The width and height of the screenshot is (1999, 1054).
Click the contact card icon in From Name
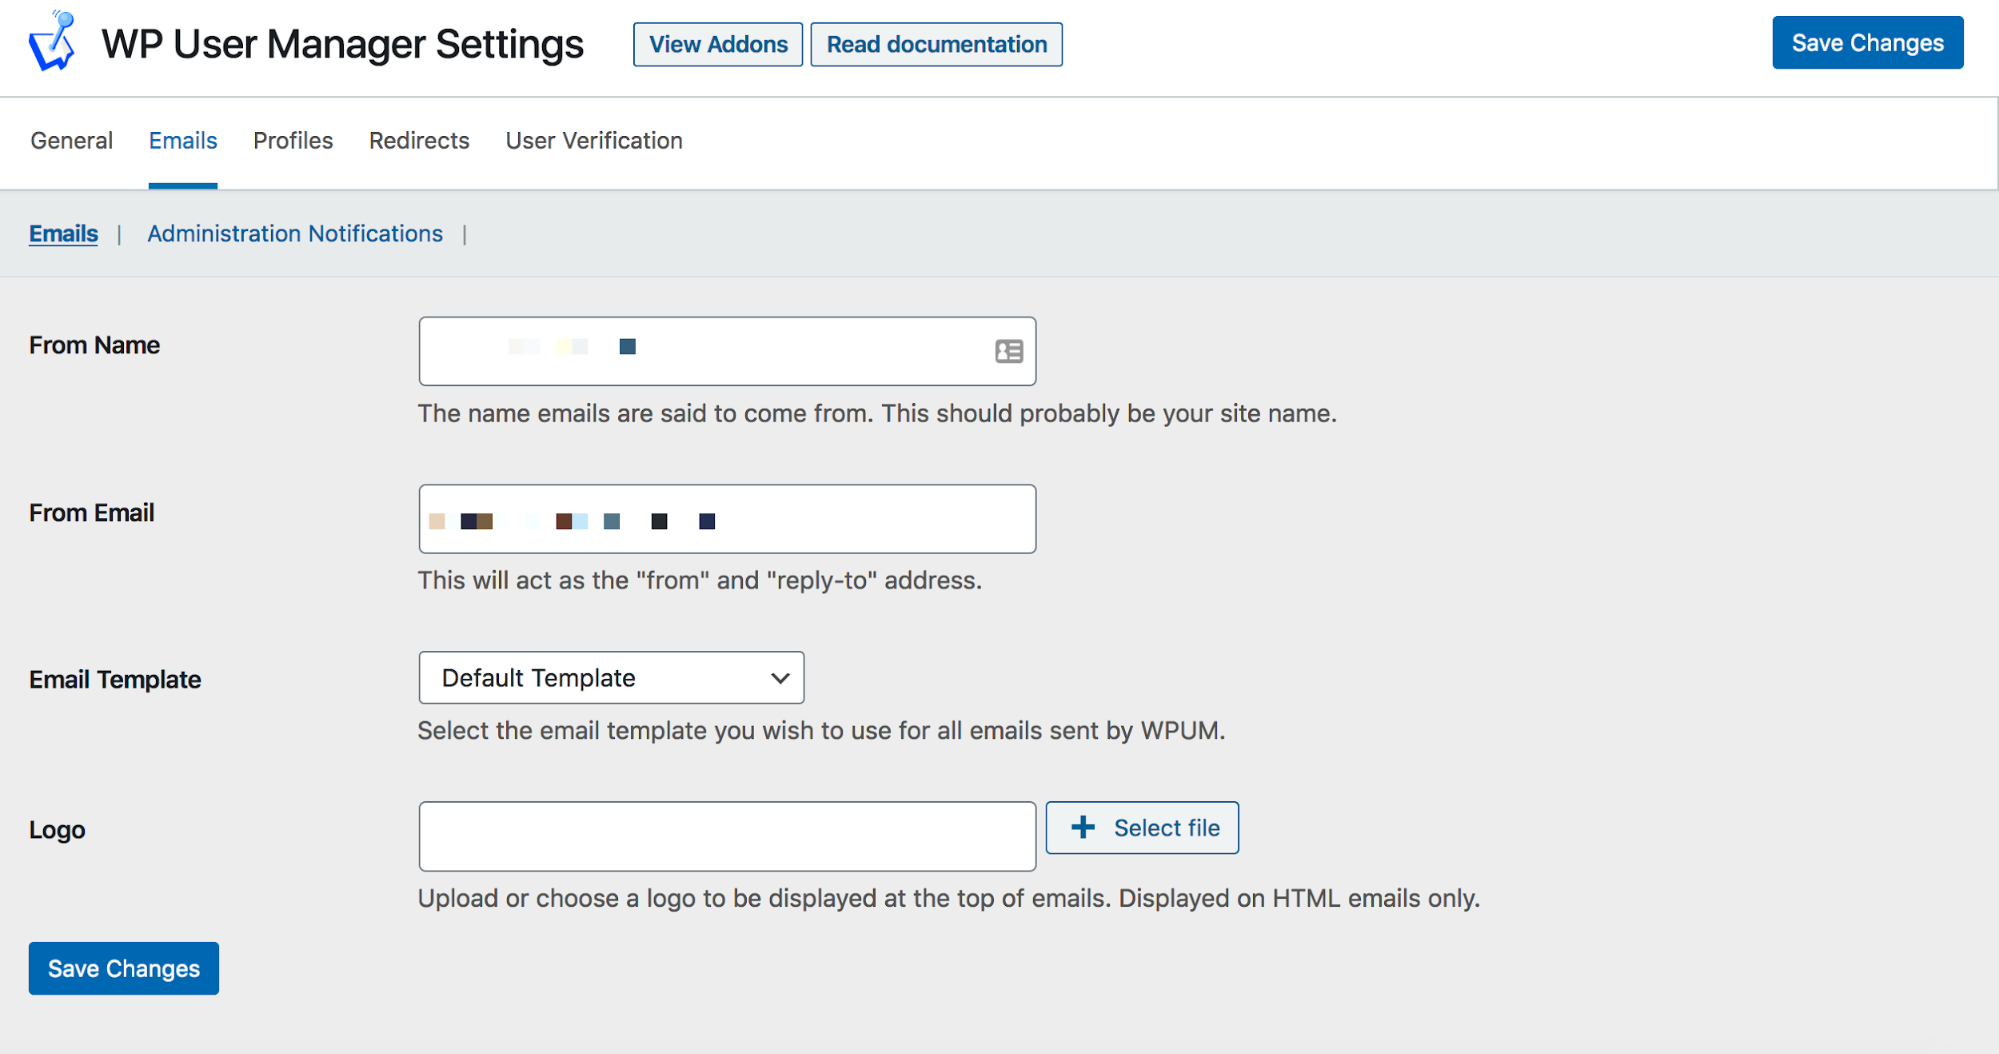tap(1009, 351)
